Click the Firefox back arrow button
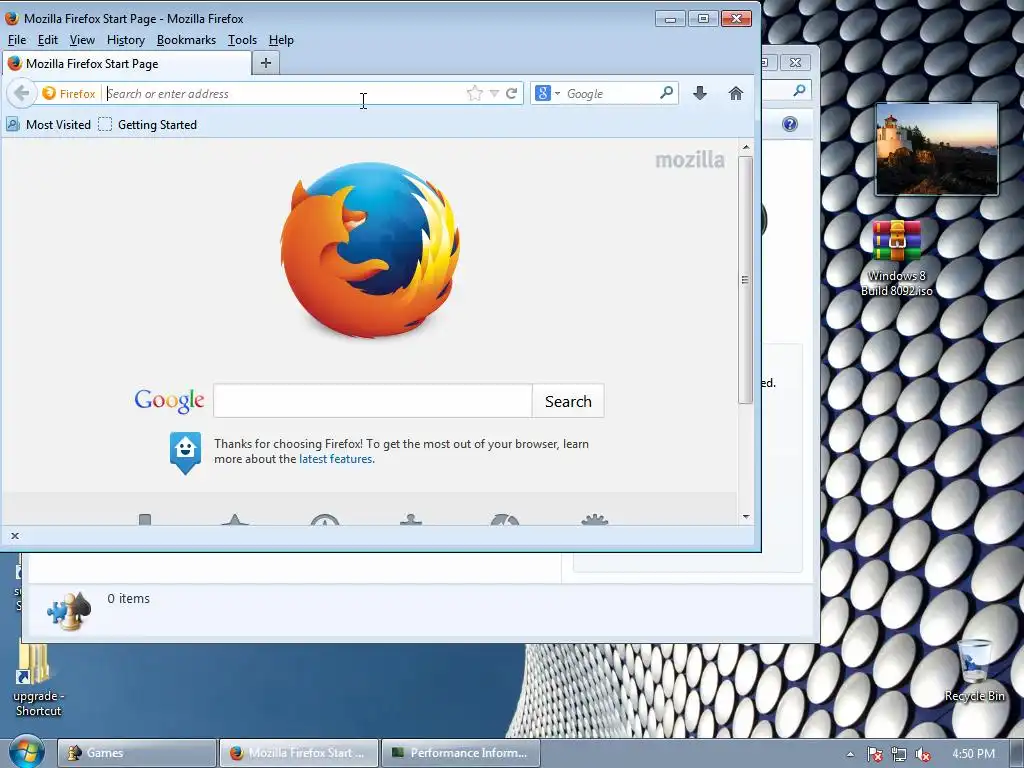The image size is (1024, 768). pos(21,93)
